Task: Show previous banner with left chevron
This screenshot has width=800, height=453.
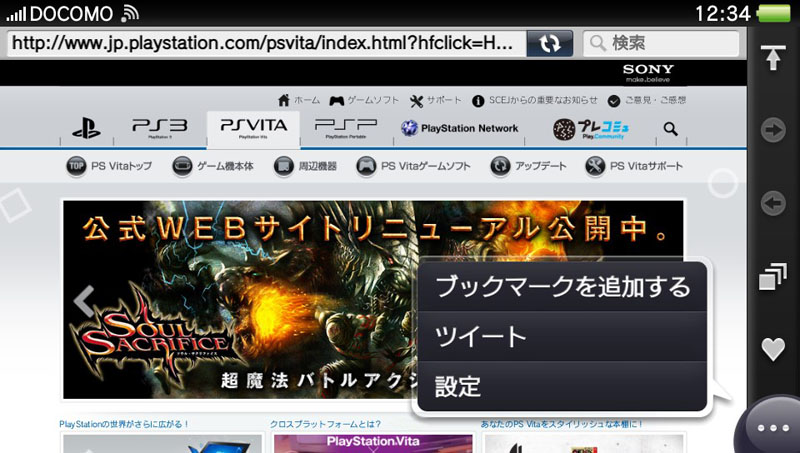Action: pos(85,298)
